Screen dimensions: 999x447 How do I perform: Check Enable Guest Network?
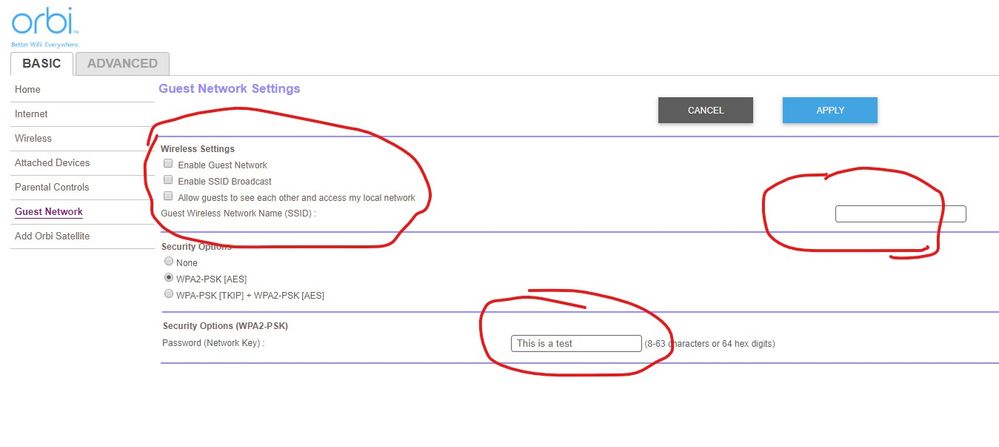[x=169, y=164]
